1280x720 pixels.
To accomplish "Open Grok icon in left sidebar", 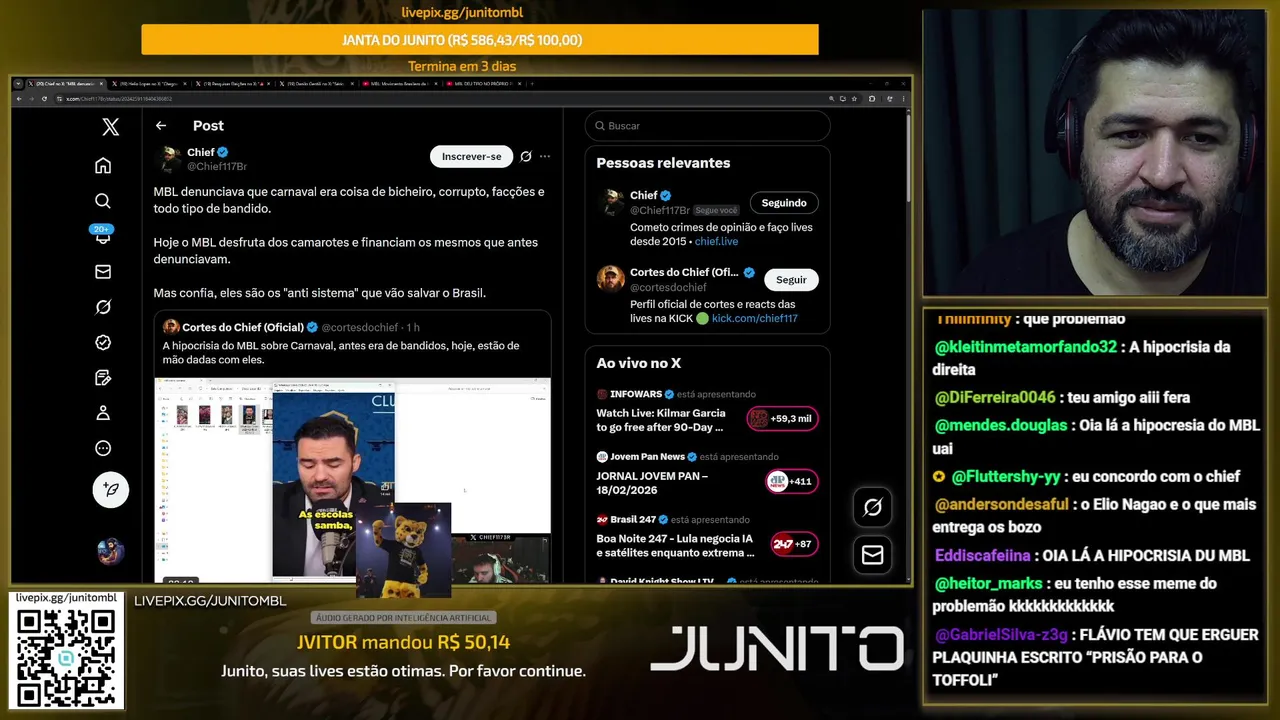I will pyautogui.click(x=103, y=307).
